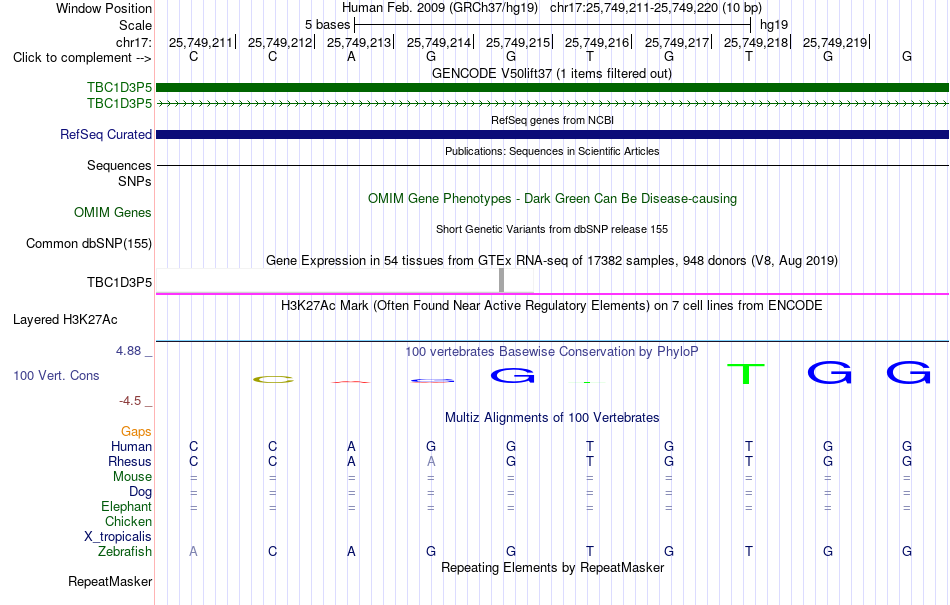Click the chr17:25,749,211-25,749,220 position text

634,8
